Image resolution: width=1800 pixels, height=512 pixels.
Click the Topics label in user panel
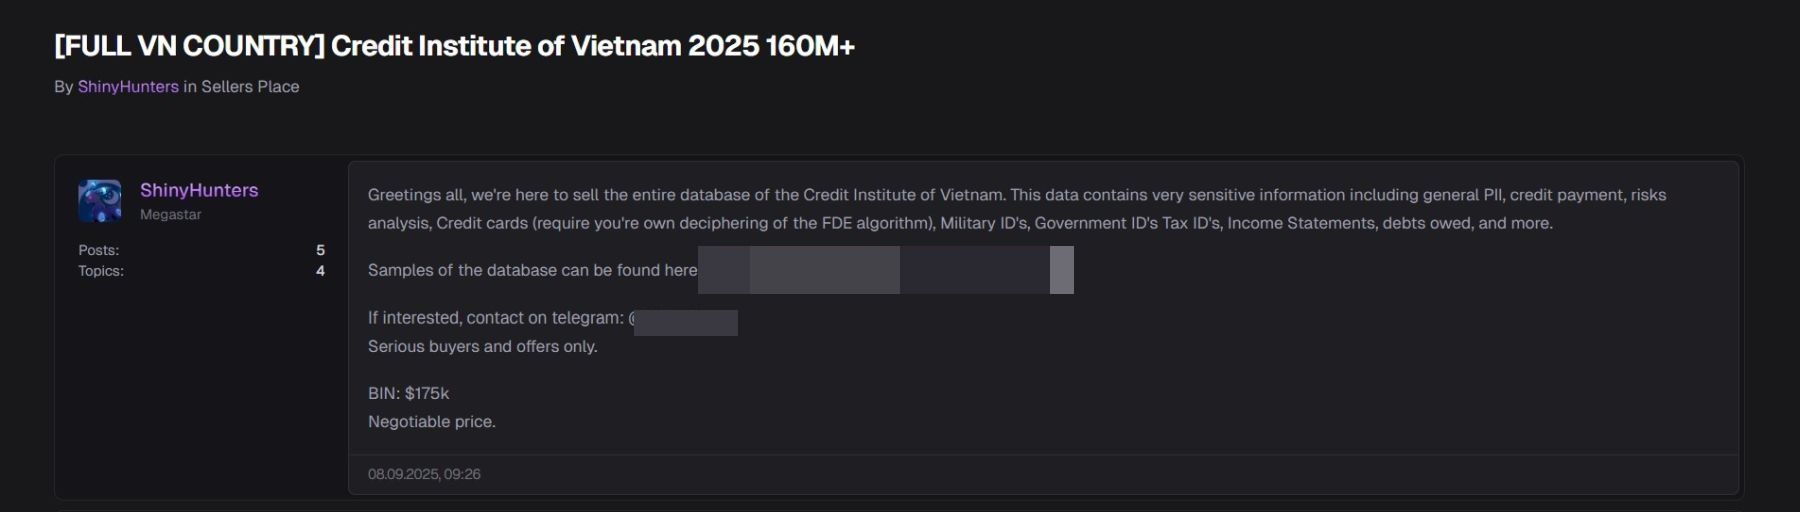click(101, 271)
